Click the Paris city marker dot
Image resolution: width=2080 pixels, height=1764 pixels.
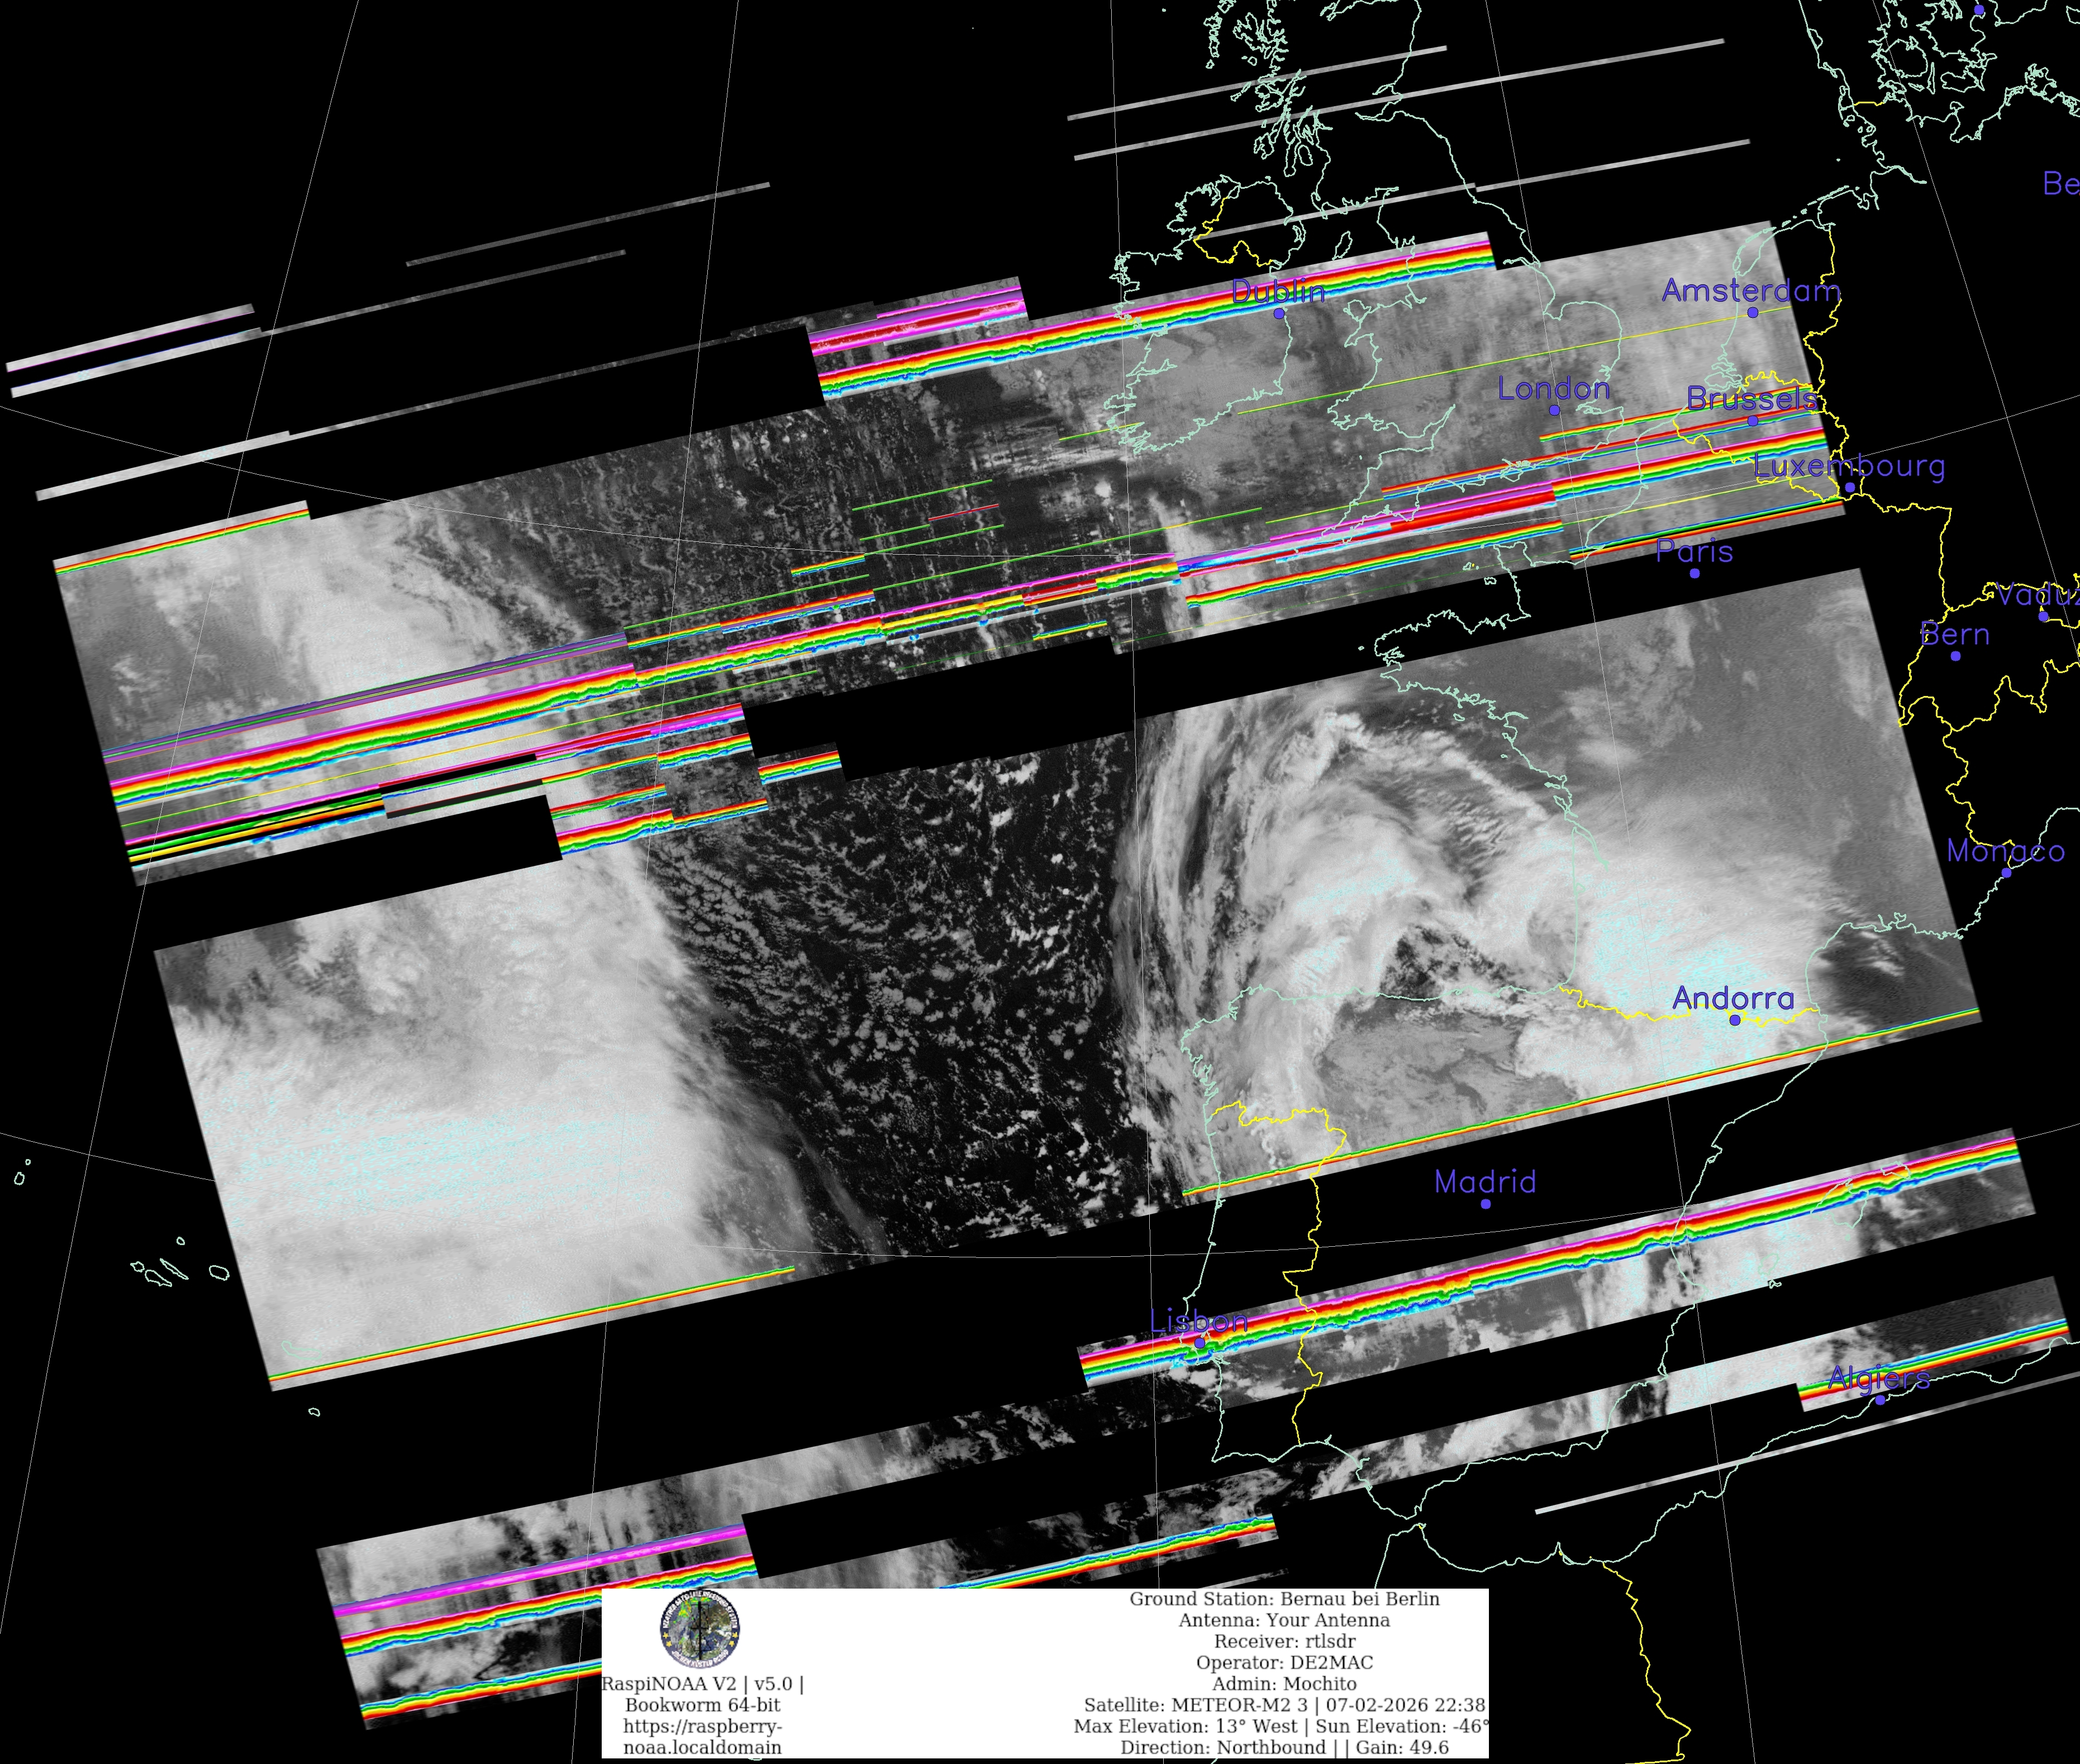[1694, 573]
